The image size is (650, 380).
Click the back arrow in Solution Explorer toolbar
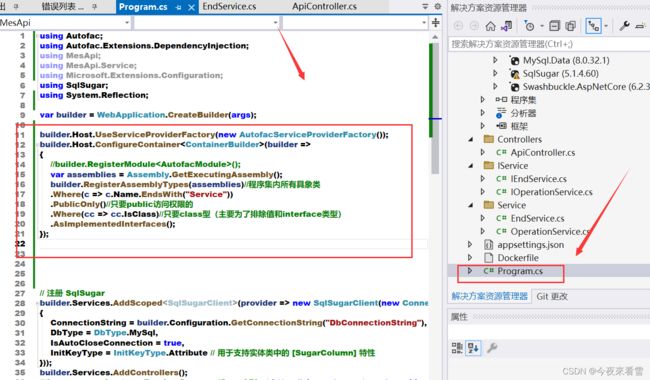[458, 27]
